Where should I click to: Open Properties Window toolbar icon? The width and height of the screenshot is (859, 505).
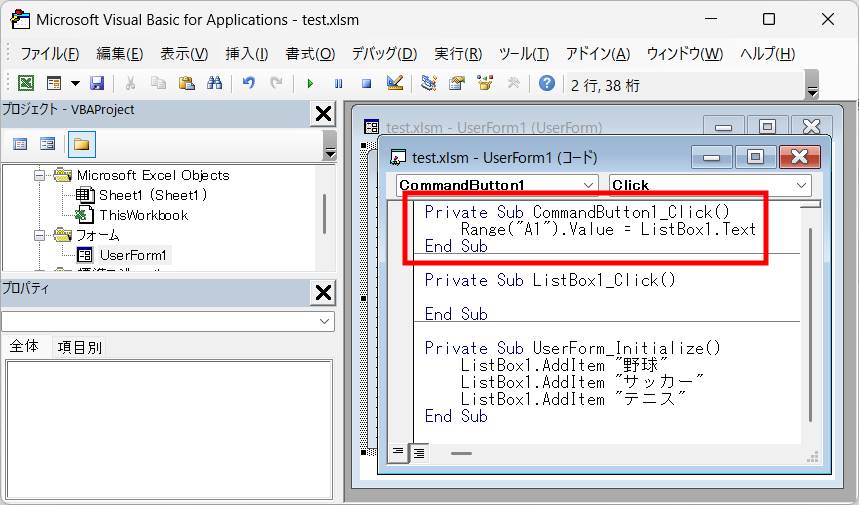click(x=456, y=83)
